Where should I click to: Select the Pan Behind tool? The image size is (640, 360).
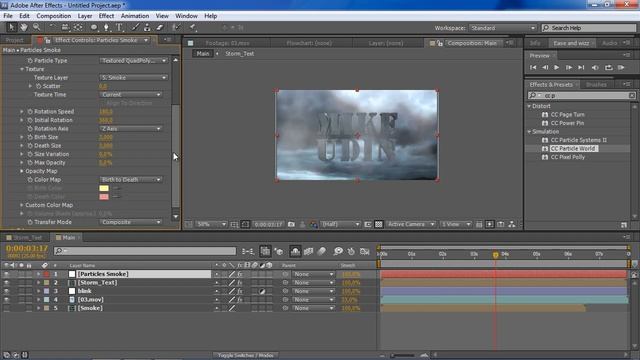[78, 27]
